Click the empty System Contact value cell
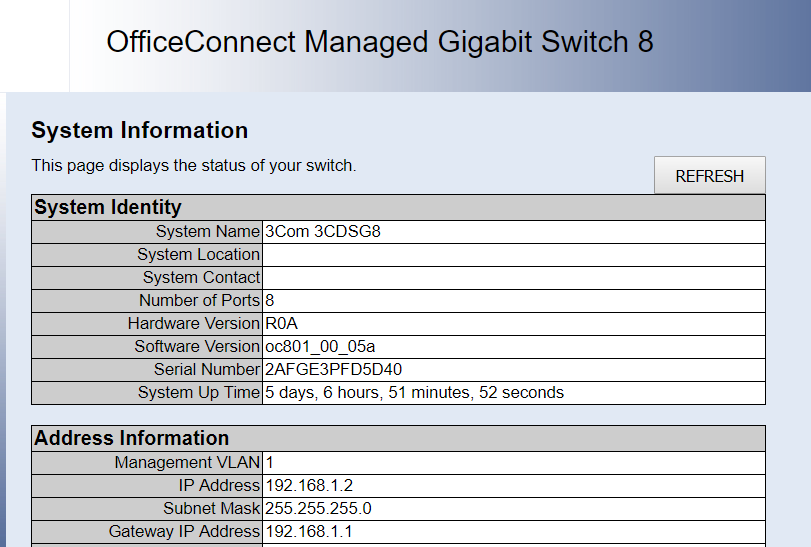Viewport: 811px width, 547px height. click(x=514, y=277)
